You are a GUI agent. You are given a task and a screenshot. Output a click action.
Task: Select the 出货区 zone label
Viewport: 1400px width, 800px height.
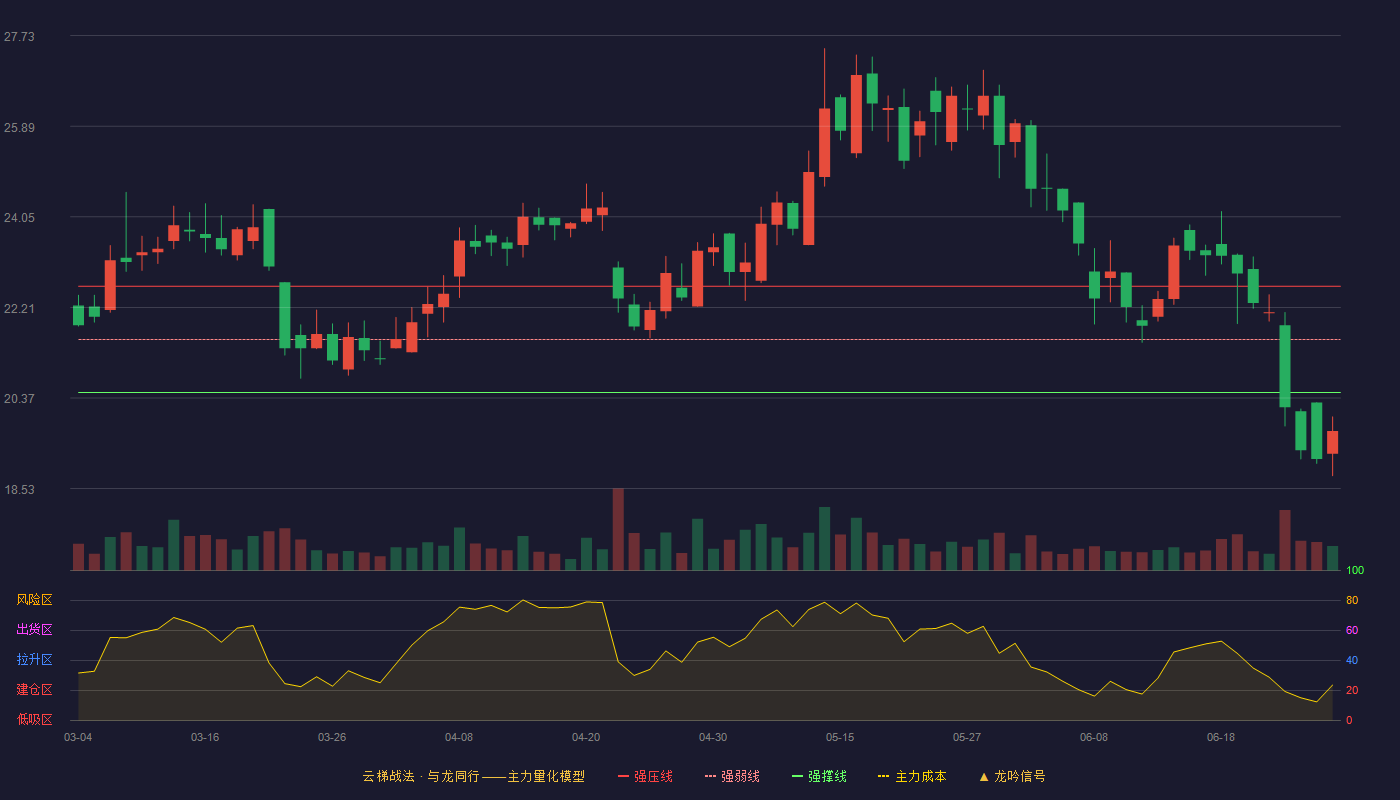[x=34, y=630]
